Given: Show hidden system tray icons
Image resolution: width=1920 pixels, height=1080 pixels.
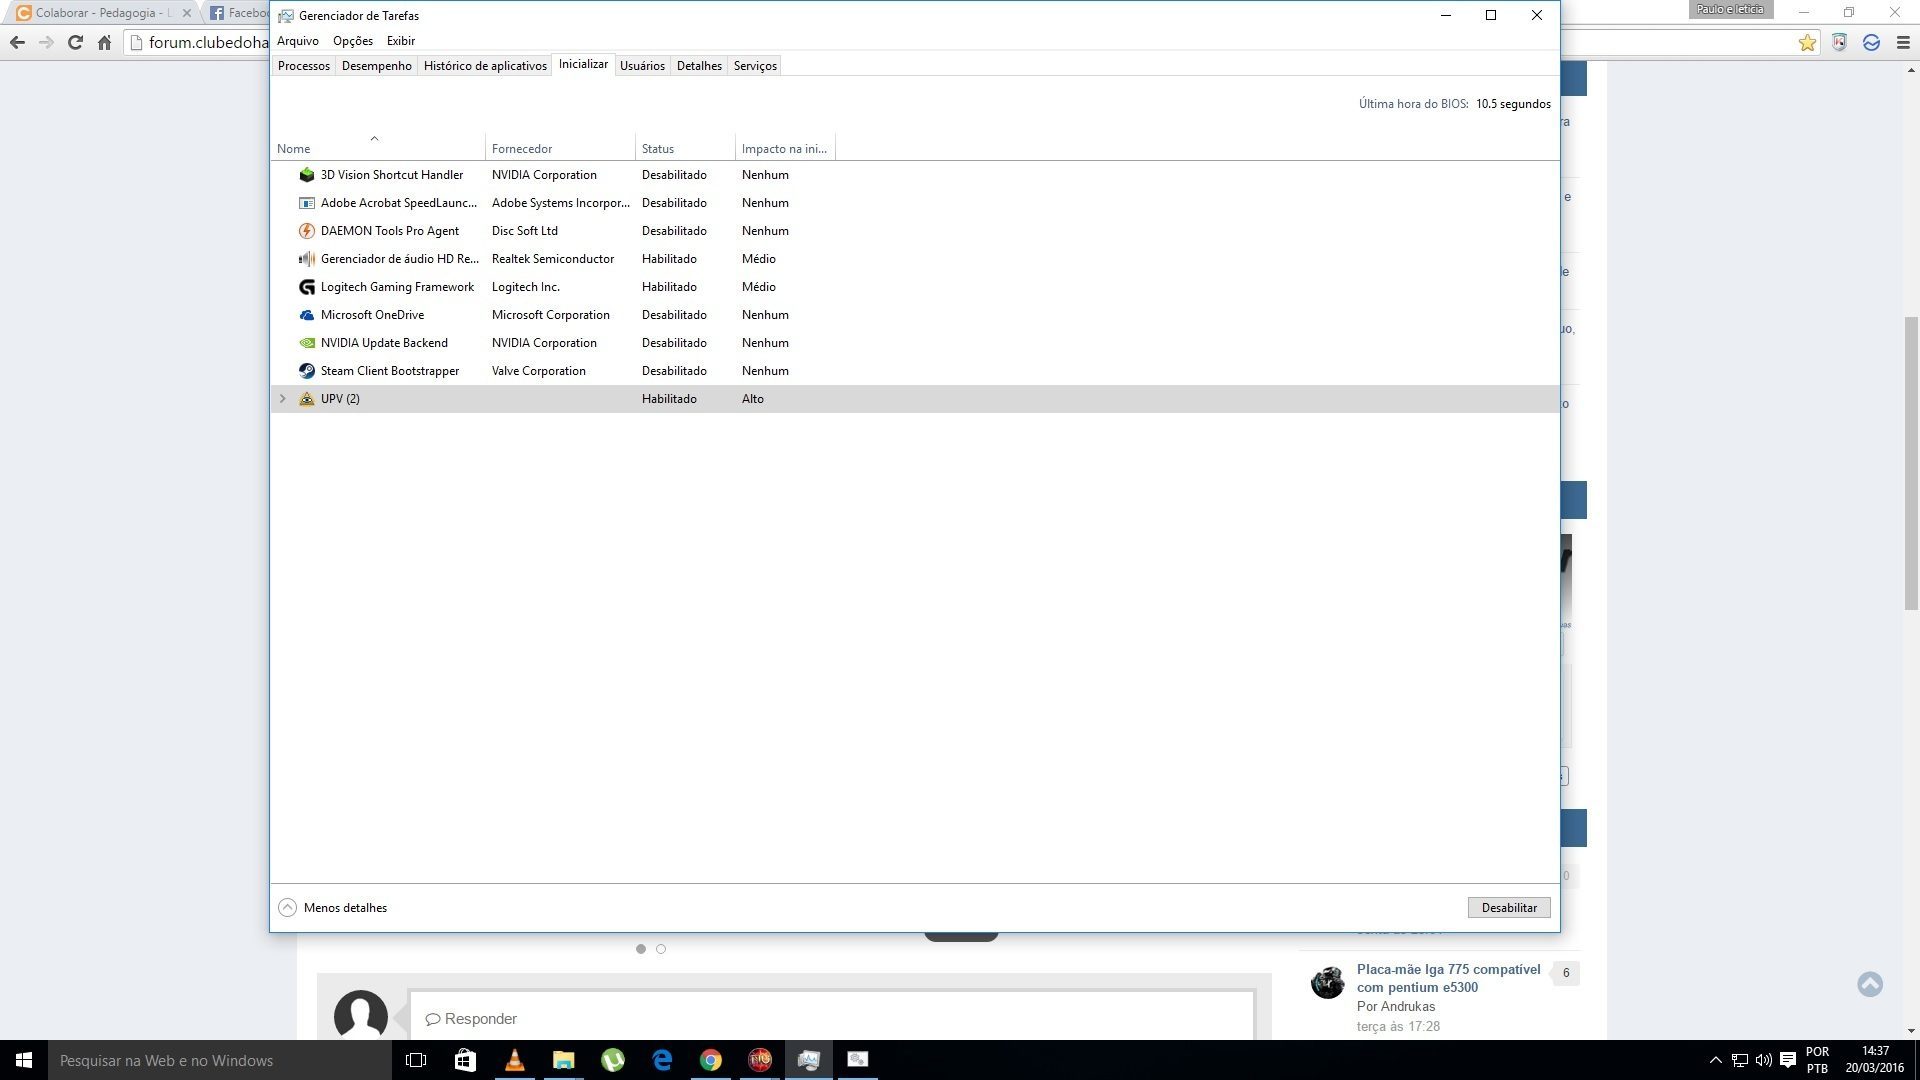Looking at the screenshot, I should tap(1716, 1060).
